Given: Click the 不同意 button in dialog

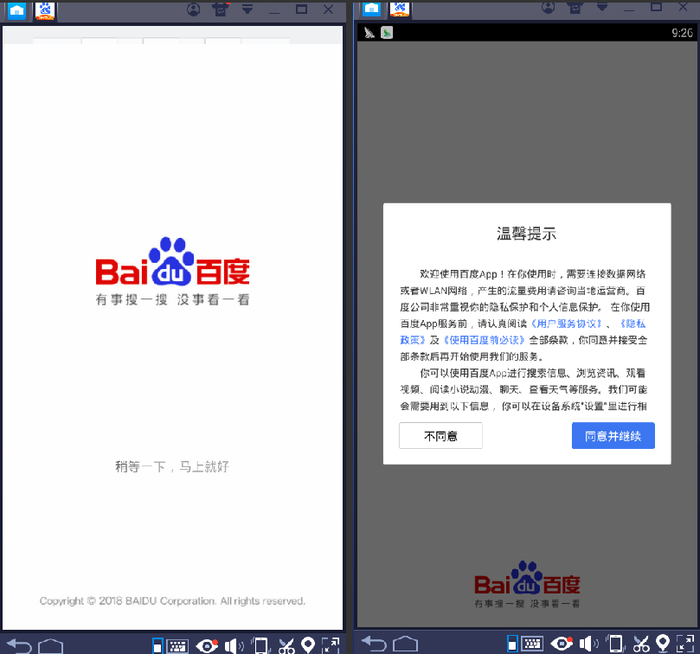Looking at the screenshot, I should pyautogui.click(x=441, y=436).
